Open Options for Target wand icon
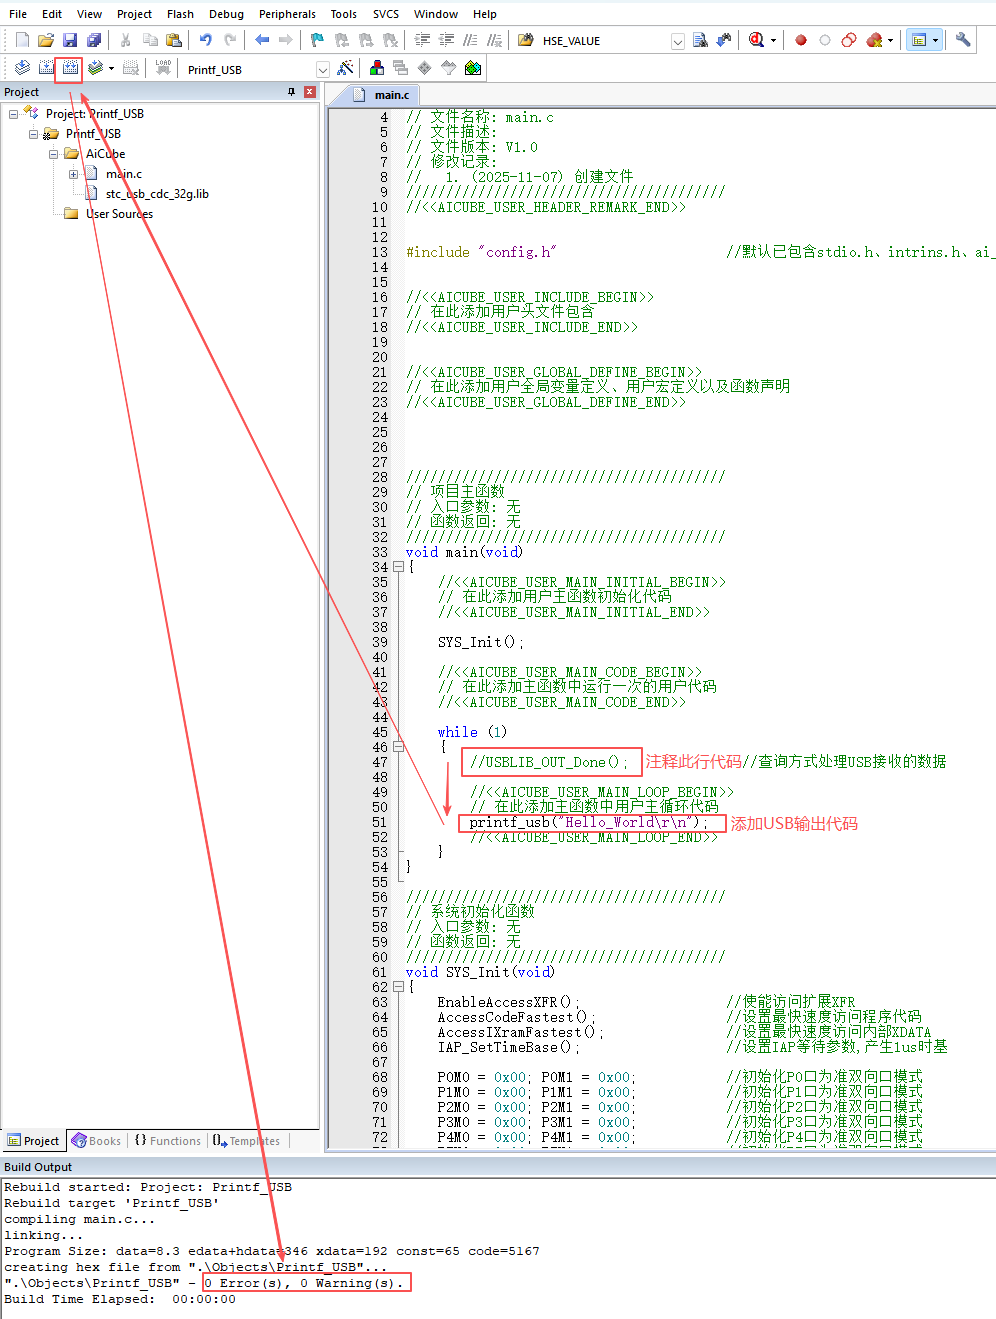This screenshot has height=1319, width=996. click(x=345, y=68)
